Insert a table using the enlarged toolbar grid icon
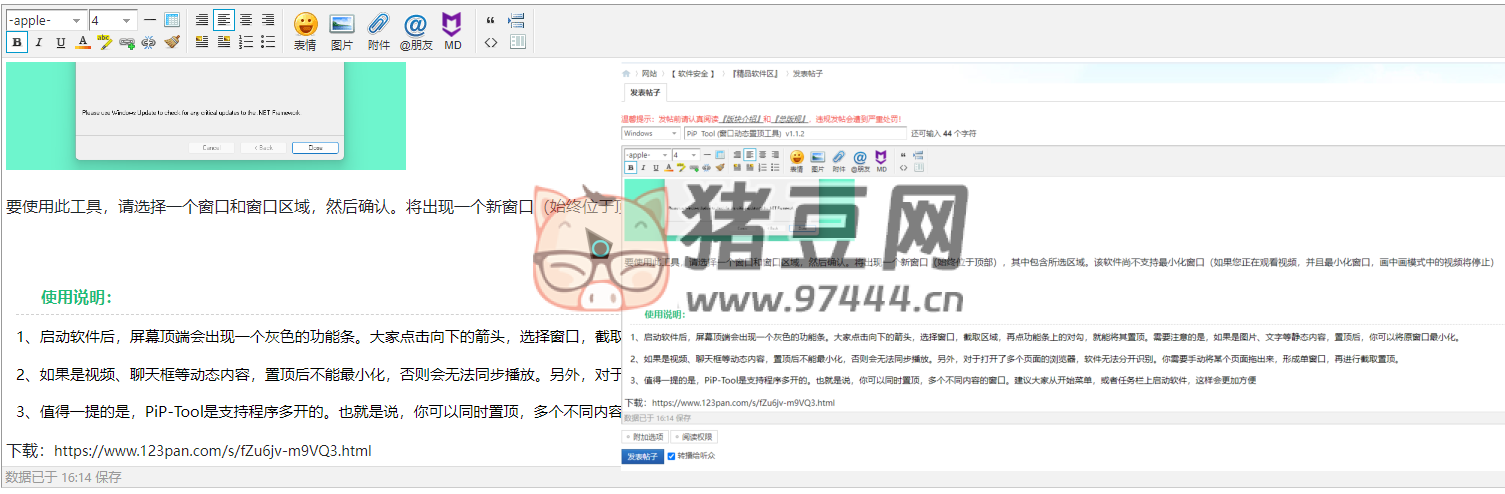 [x=172, y=20]
